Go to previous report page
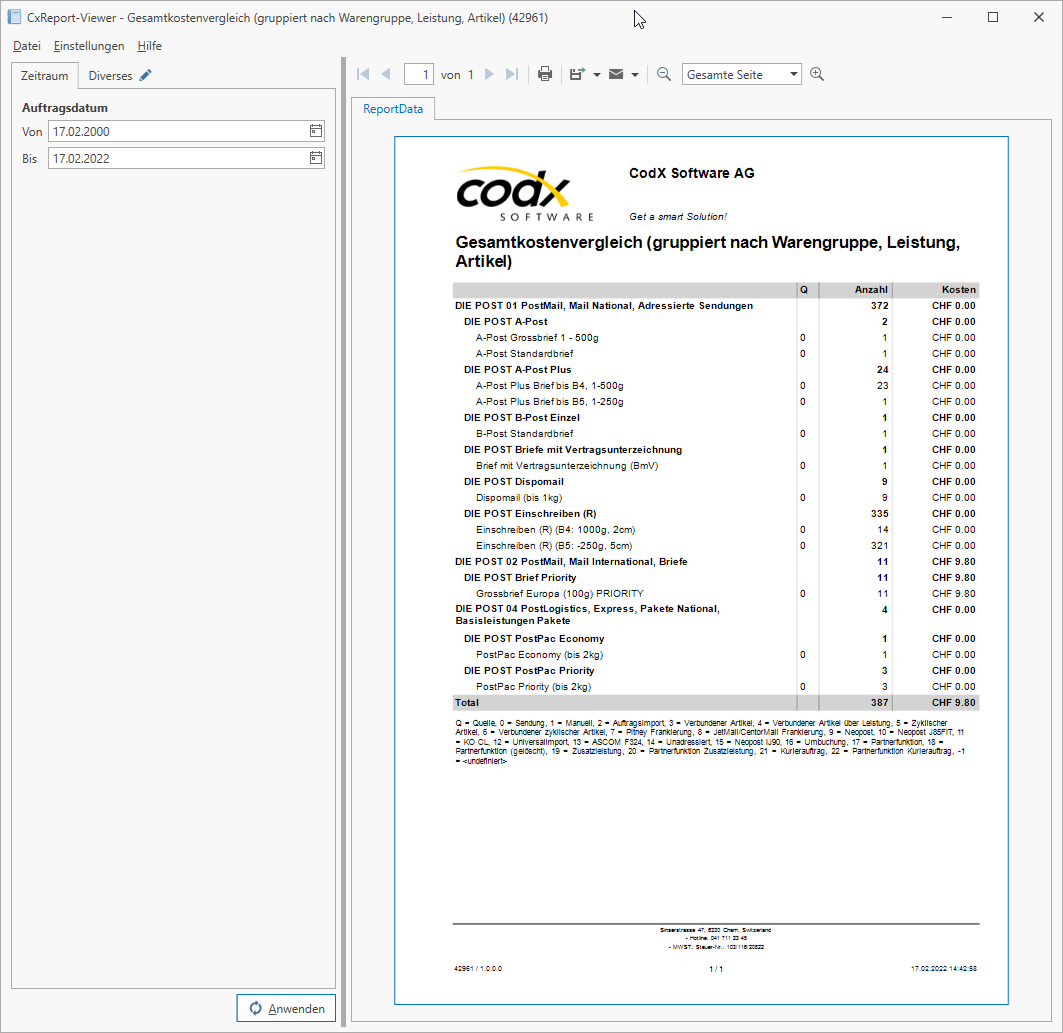Image resolution: width=1063 pixels, height=1033 pixels. pos(386,75)
